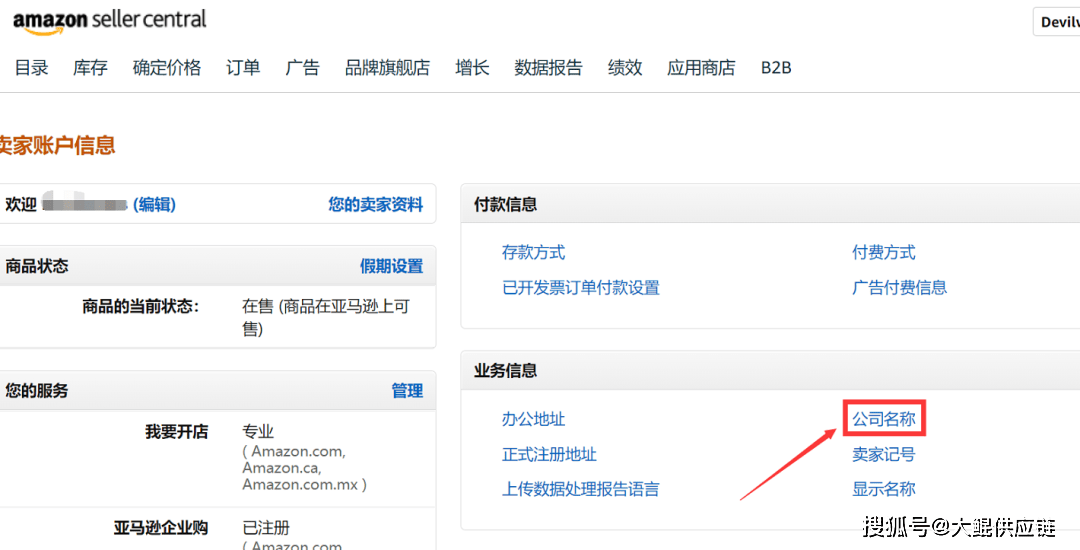Screen dimensions: 1080x550
Task: Open the 应用商店 menu
Action: (701, 67)
